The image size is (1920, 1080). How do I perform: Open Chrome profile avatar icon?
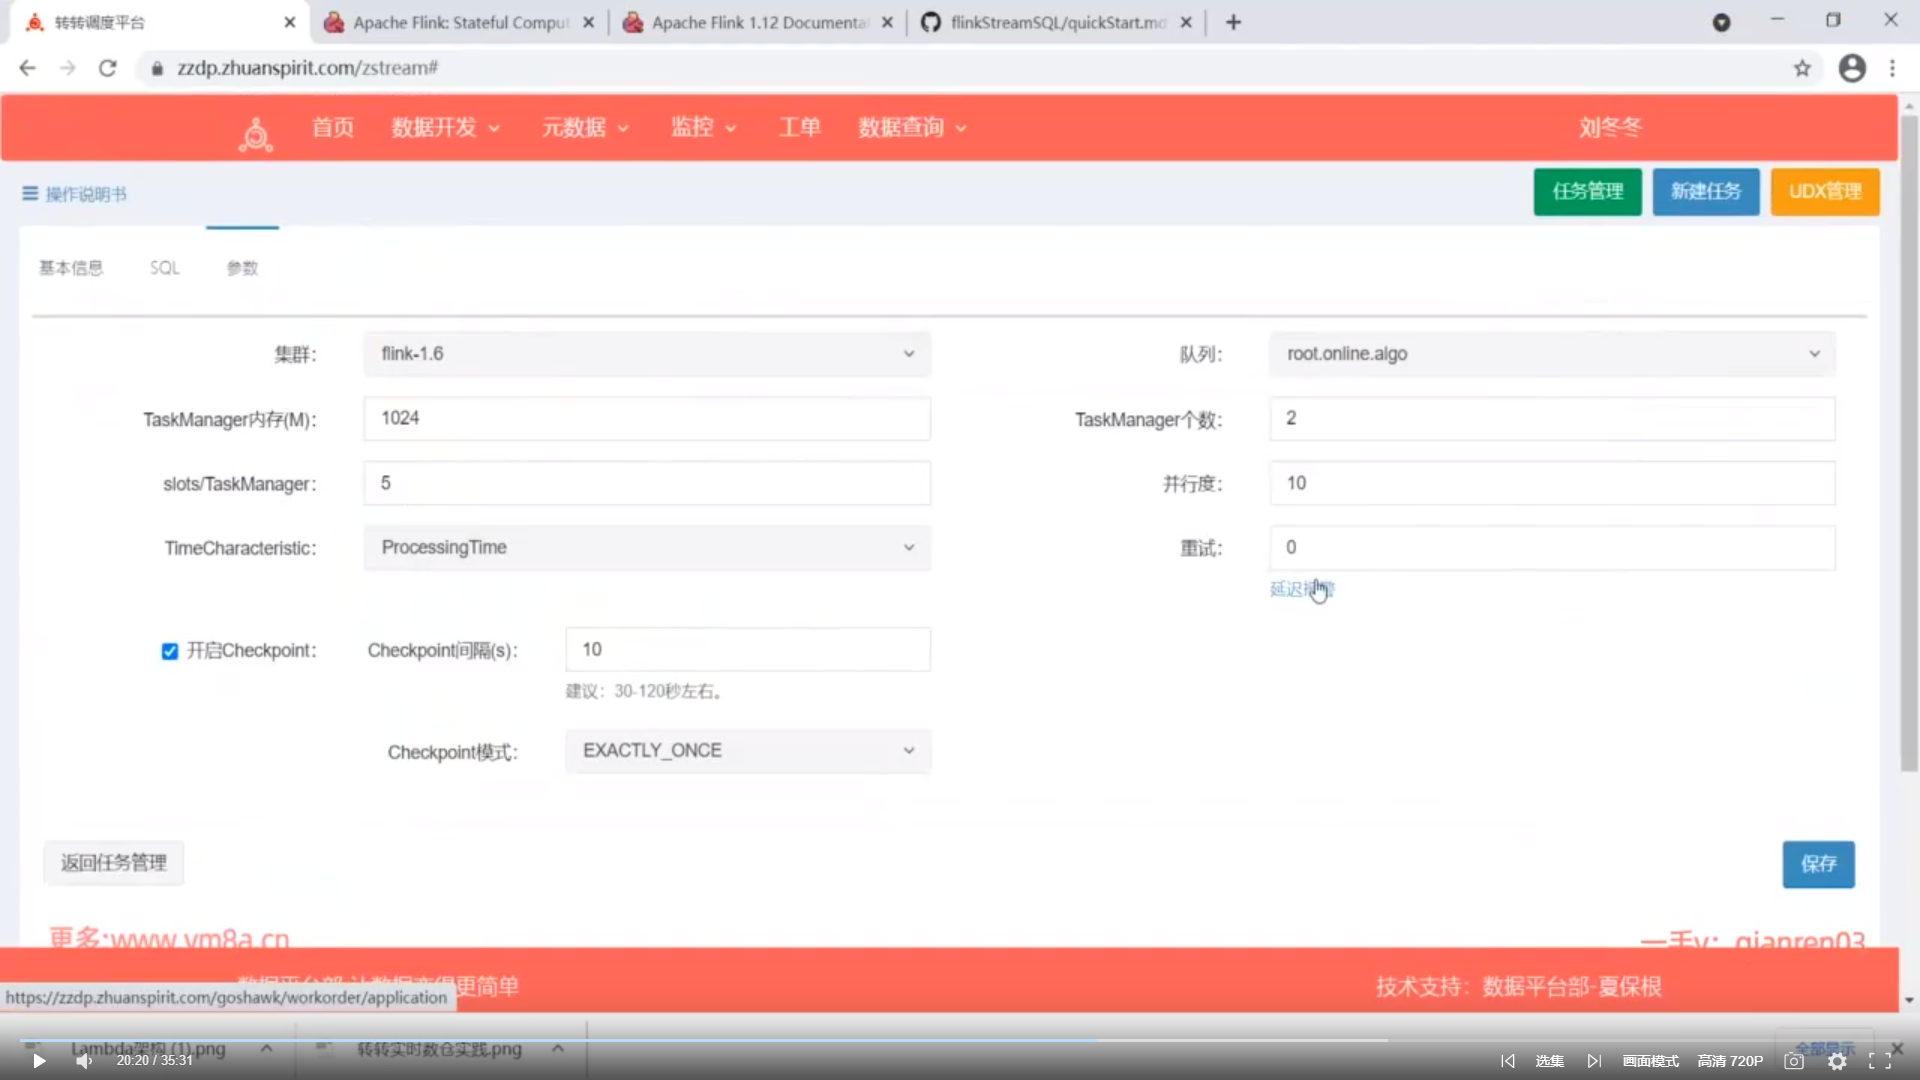[1852, 68]
